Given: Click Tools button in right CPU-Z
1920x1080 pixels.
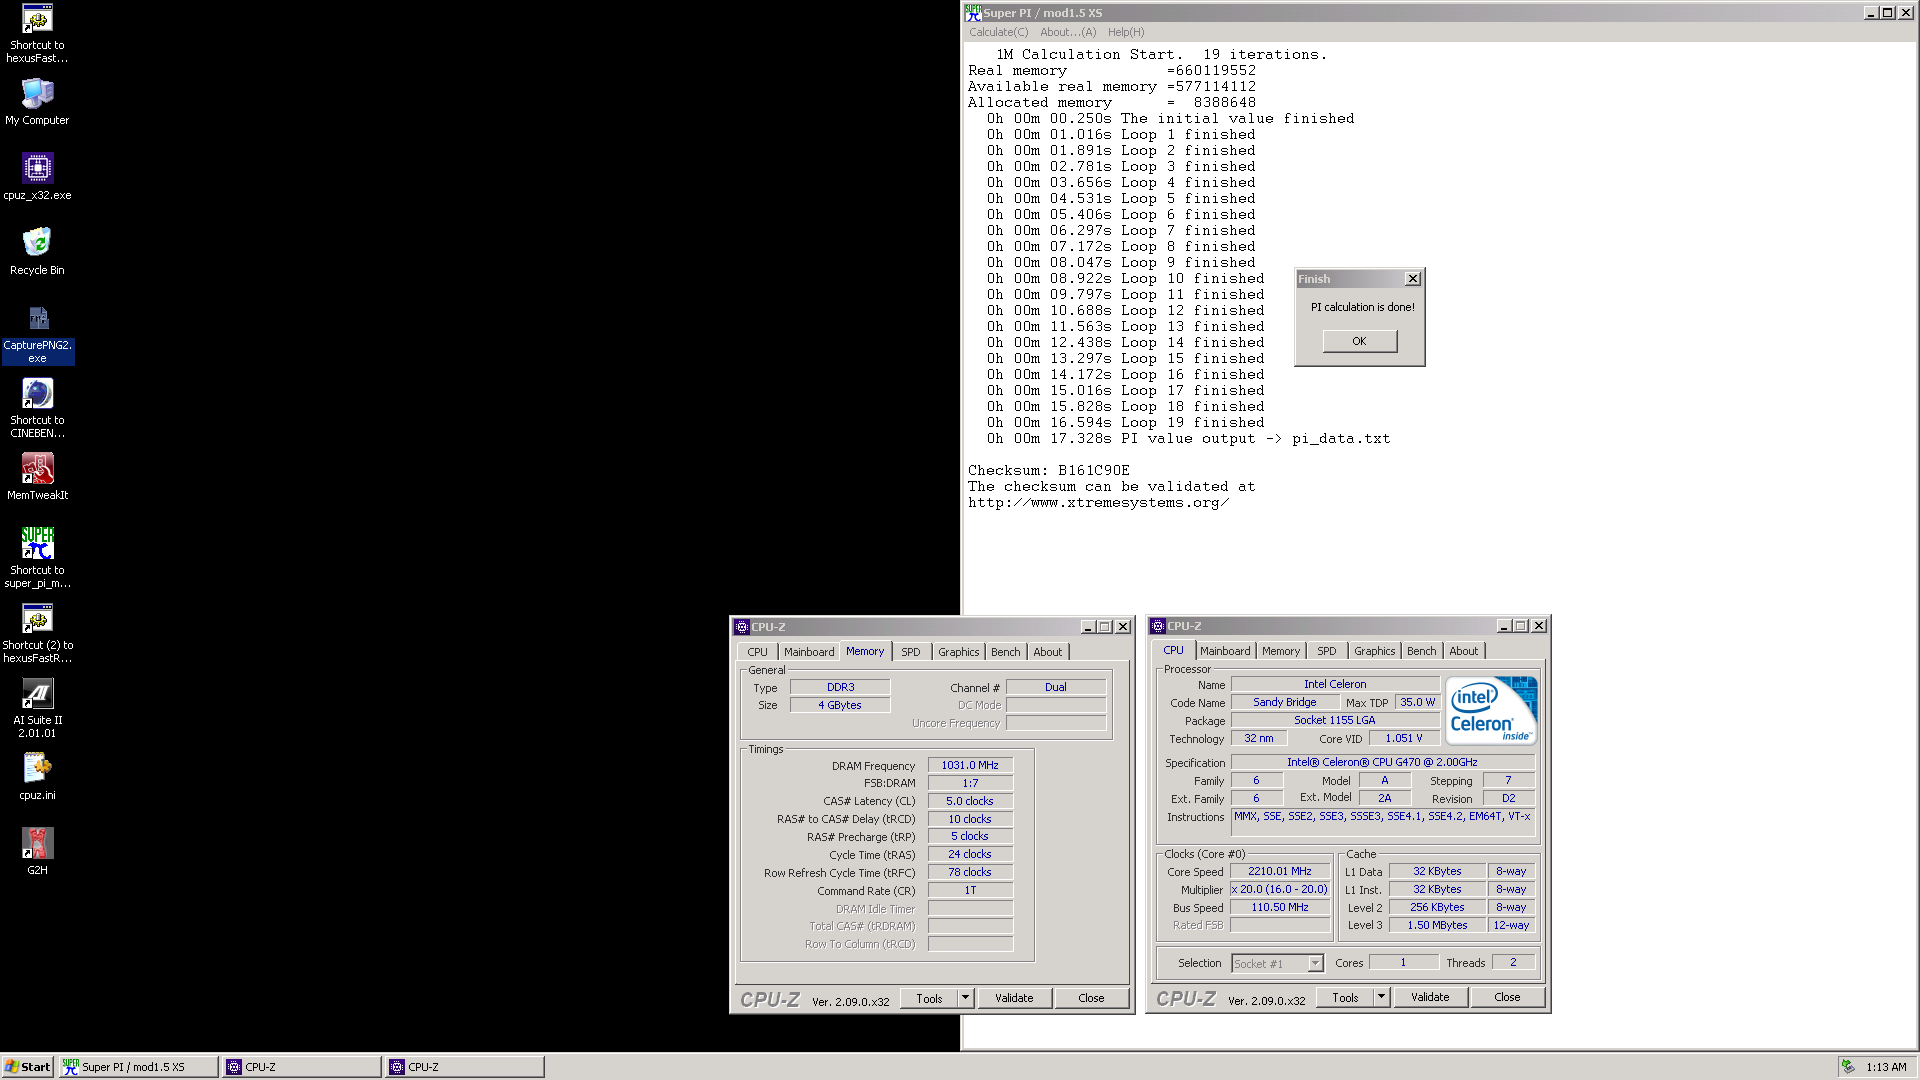Looking at the screenshot, I should (x=1345, y=997).
